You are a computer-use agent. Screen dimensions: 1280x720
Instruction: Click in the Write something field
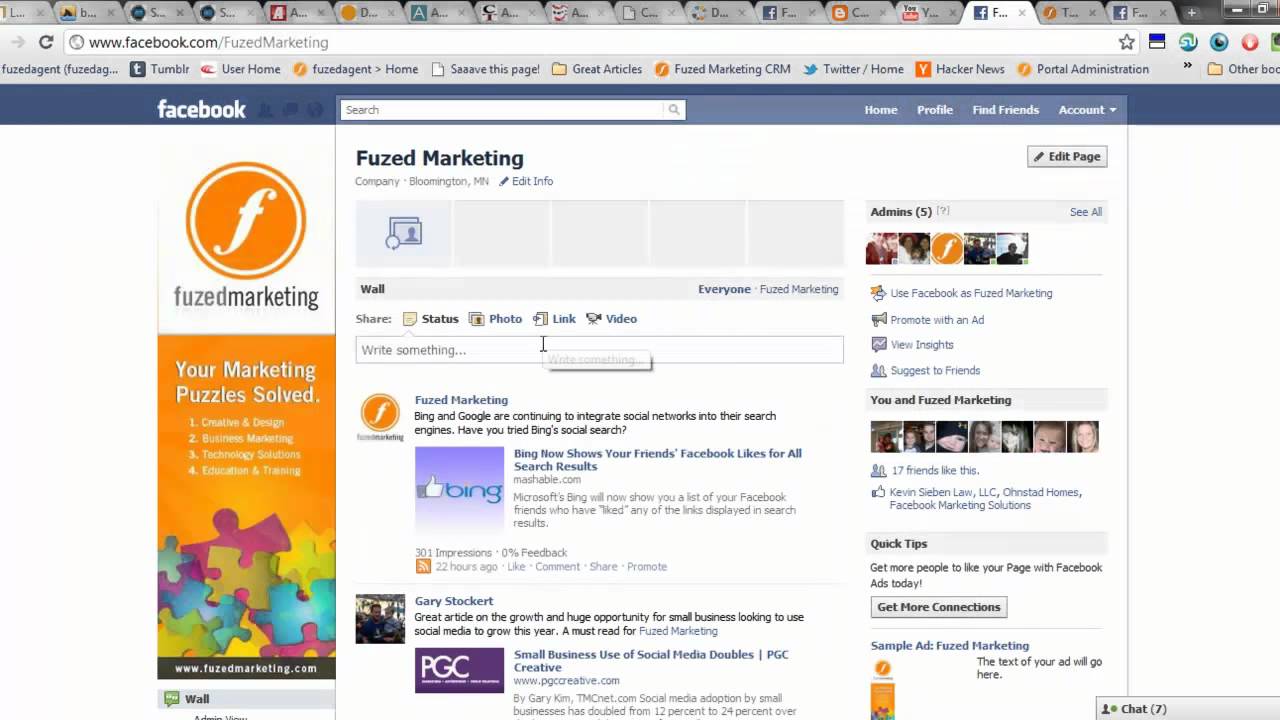[x=600, y=350]
